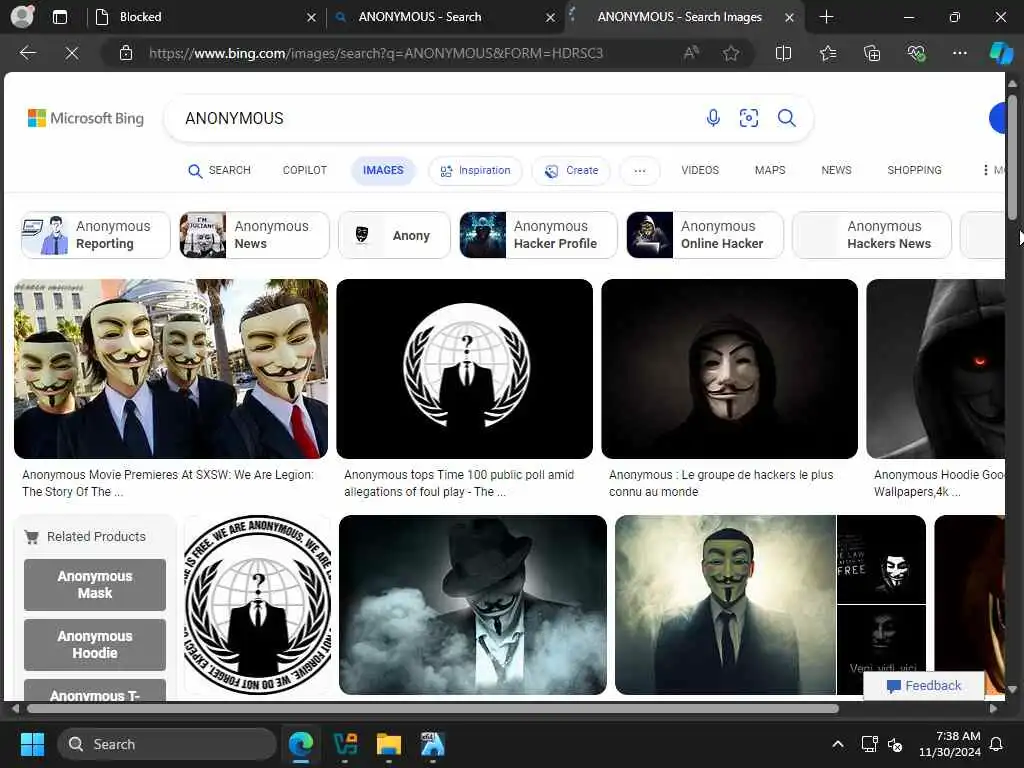Start voice search with microphone icon

point(713,118)
